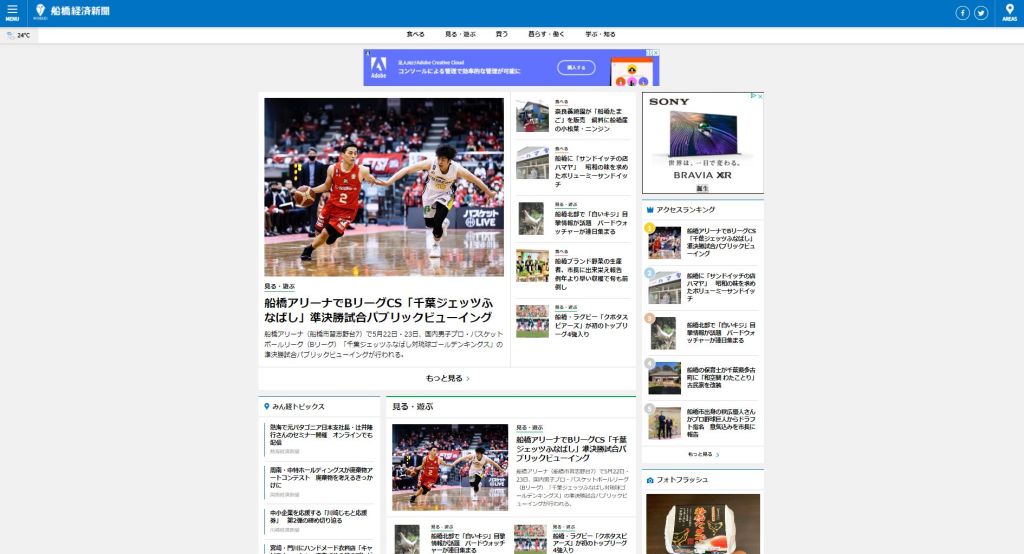The width and height of the screenshot is (1024, 554).
Task: Open the 学ぶ・知る navigation item
Action: click(600, 34)
